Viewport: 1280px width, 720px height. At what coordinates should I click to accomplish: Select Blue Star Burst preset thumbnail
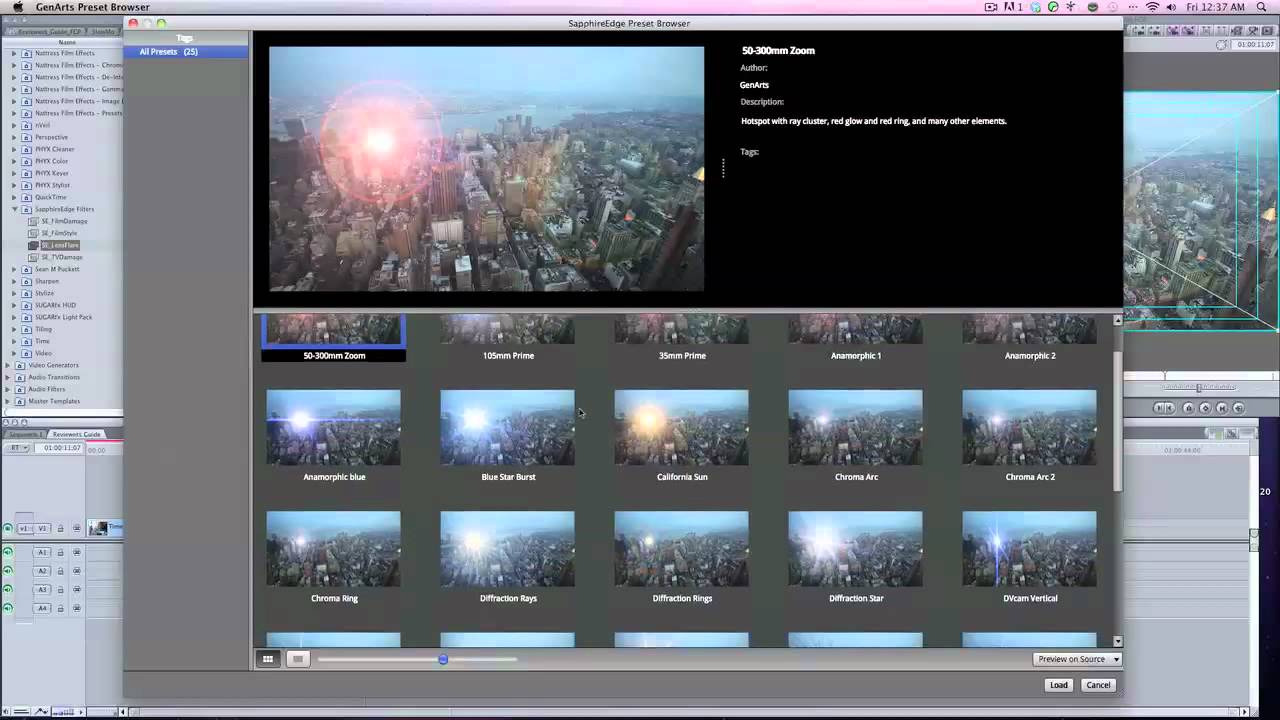click(x=508, y=427)
